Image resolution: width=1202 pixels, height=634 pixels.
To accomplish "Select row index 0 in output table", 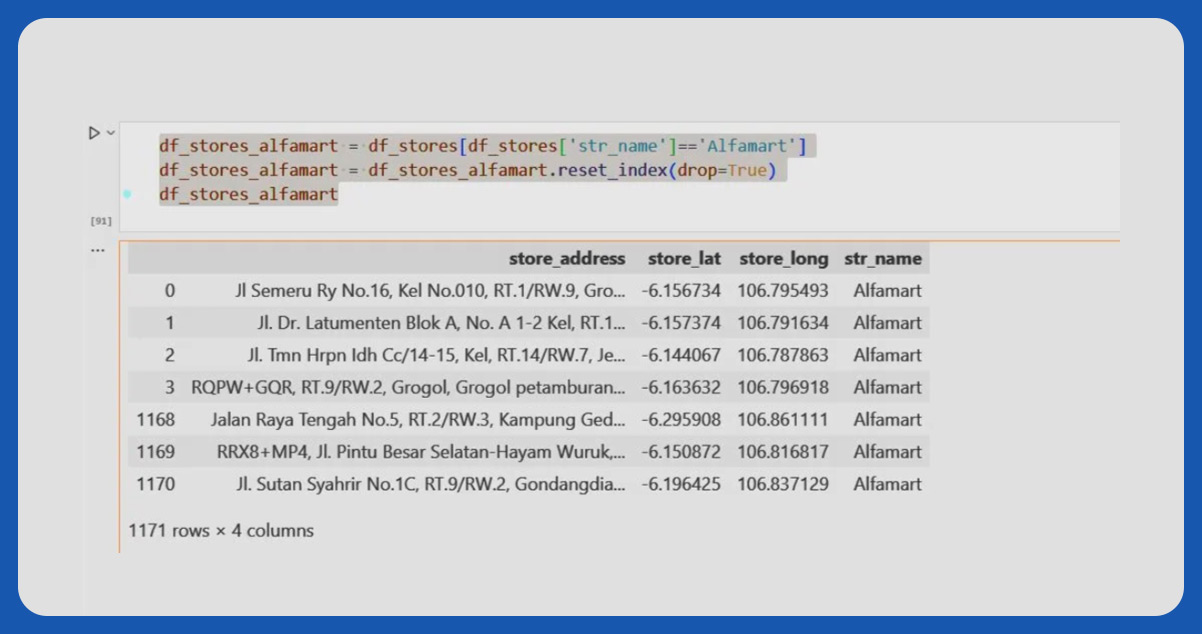I will point(169,291).
